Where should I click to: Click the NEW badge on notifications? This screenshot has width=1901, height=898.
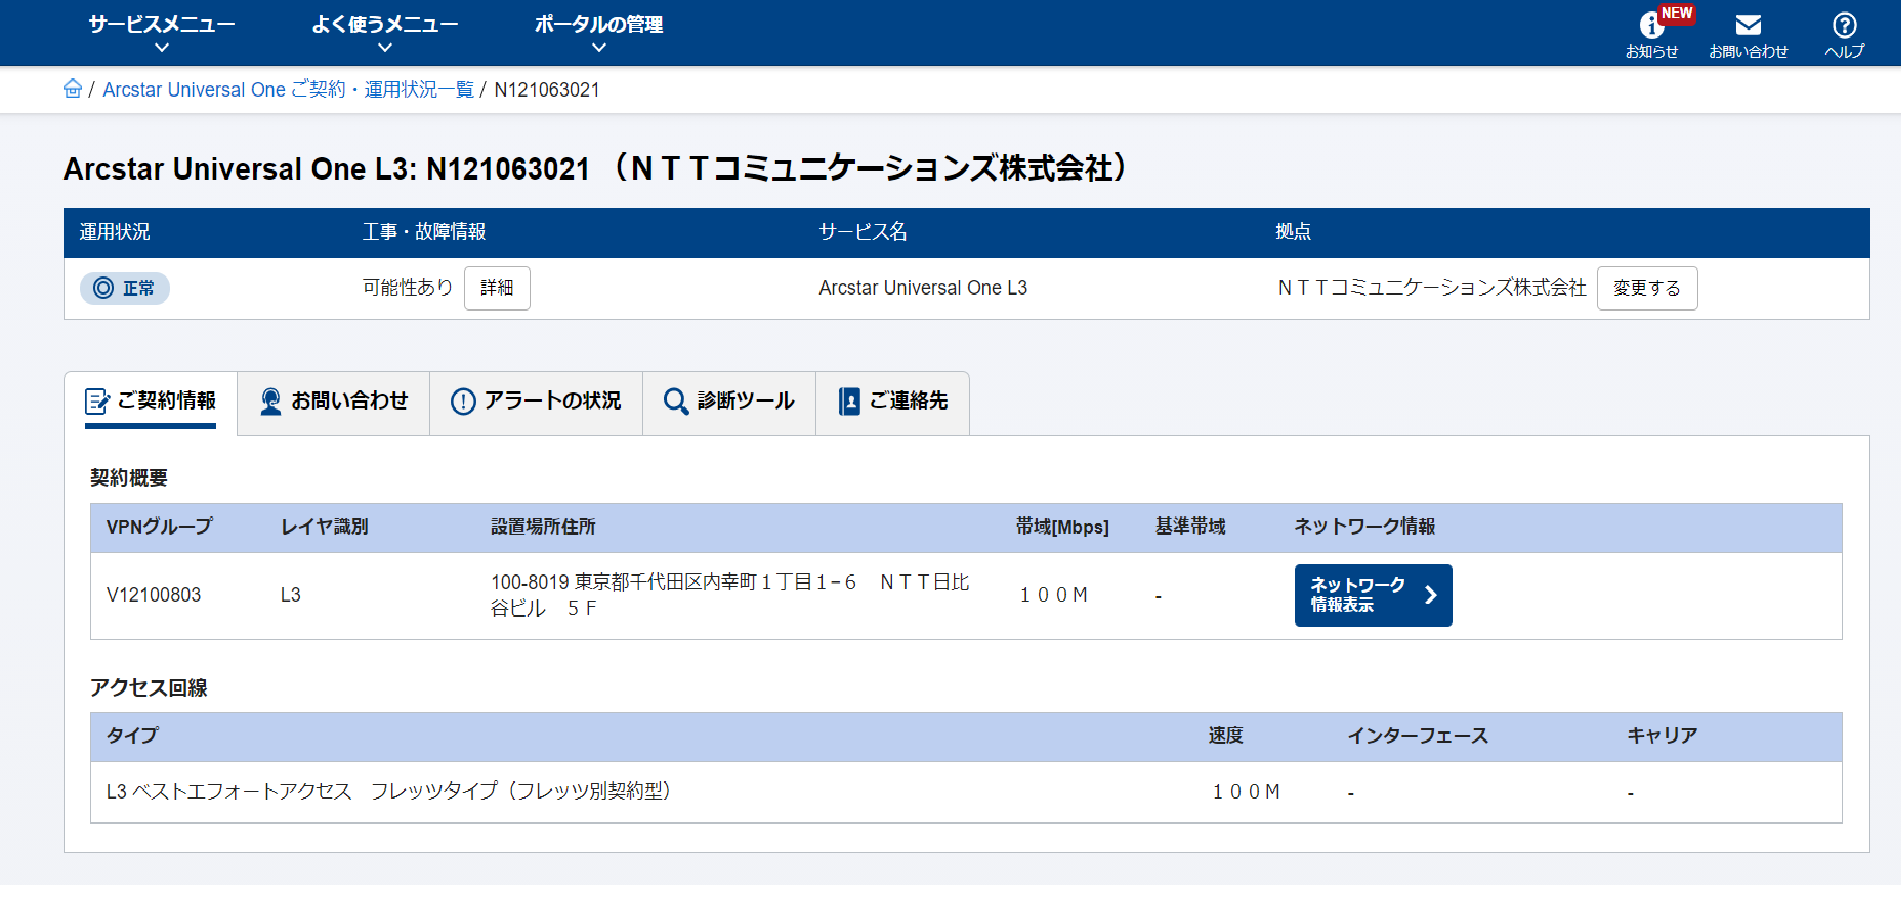click(1676, 13)
